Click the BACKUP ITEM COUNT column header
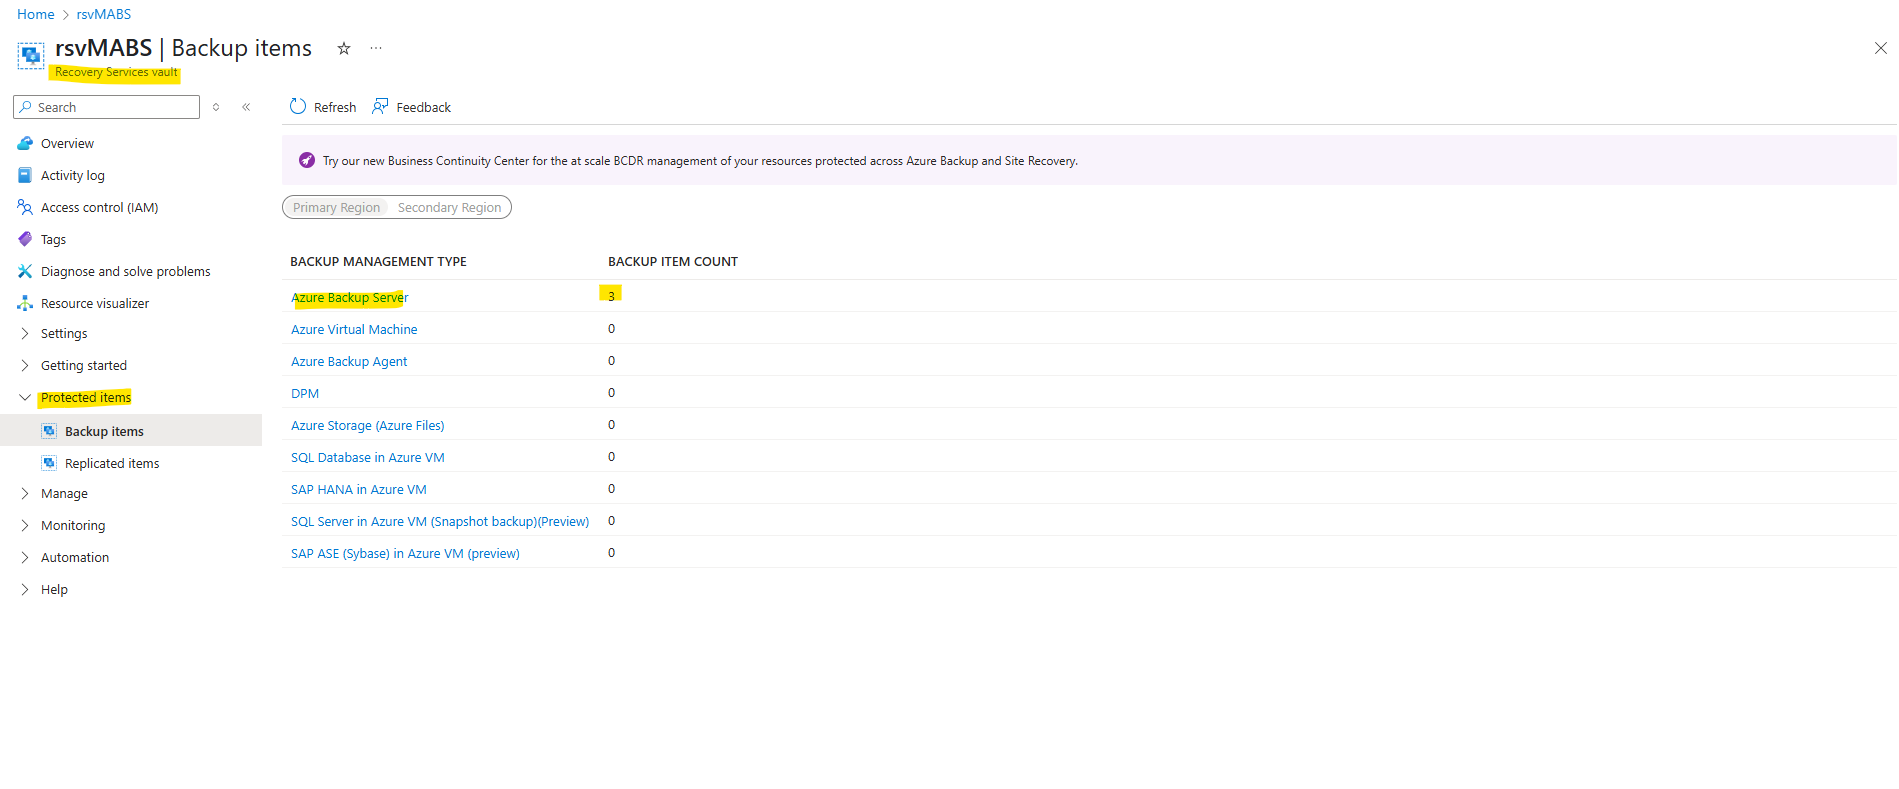Viewport: 1899px width, 789px height. (673, 261)
